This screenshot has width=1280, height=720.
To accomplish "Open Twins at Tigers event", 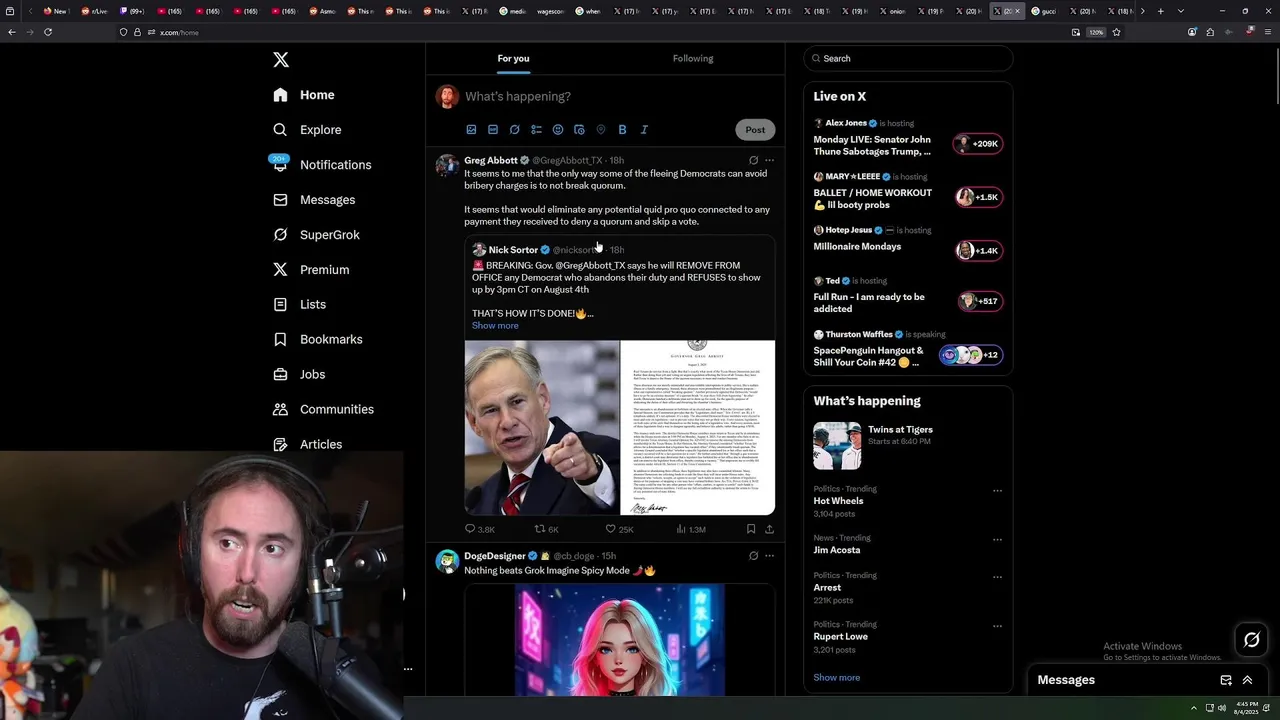I will (908, 445).
